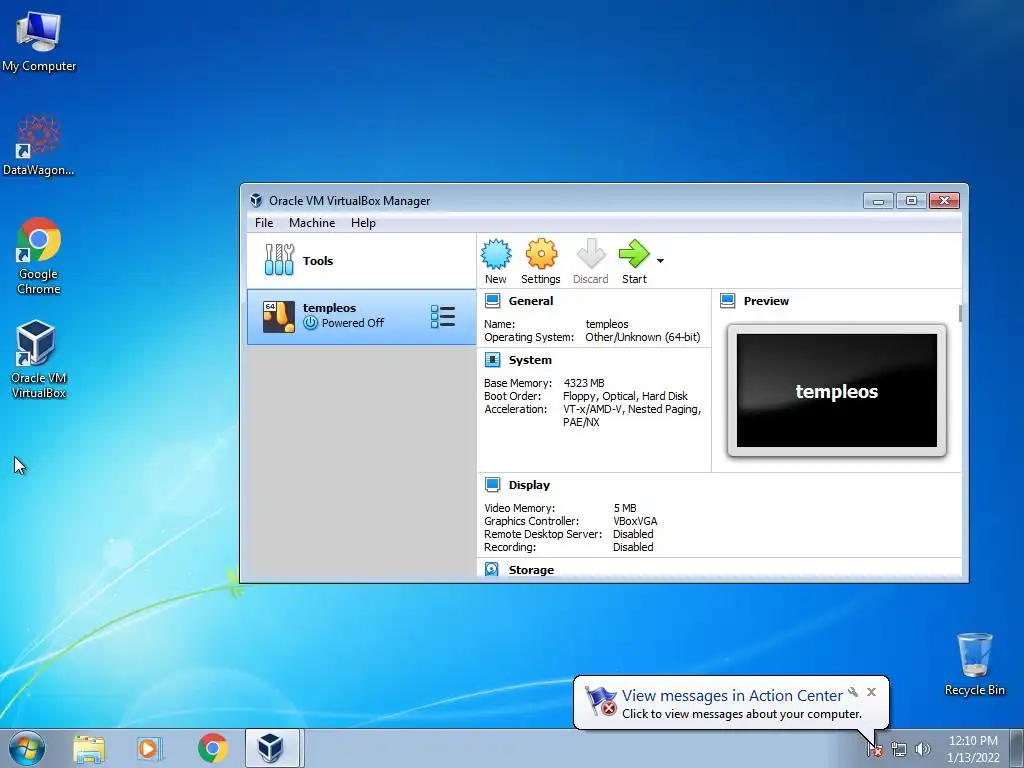Select the Oracle VM VirtualBox desktop shortcut
The width and height of the screenshot is (1024, 768).
tap(39, 359)
